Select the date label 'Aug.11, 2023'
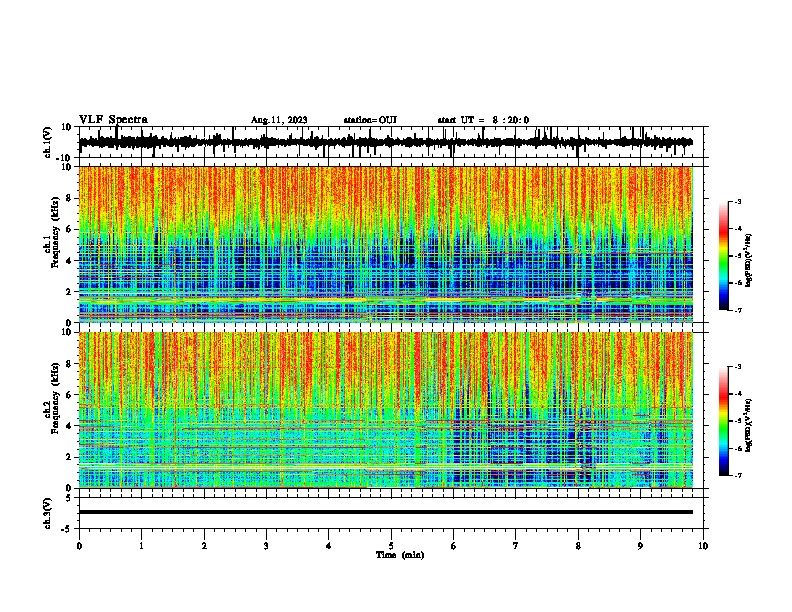 pos(279,120)
